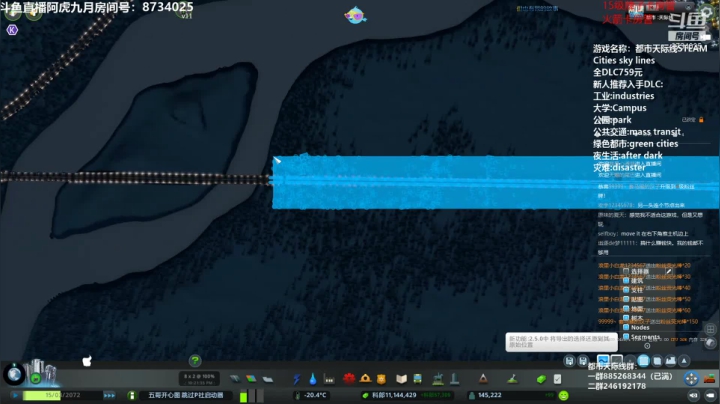Open the Parks and plazas menu

click(438, 379)
